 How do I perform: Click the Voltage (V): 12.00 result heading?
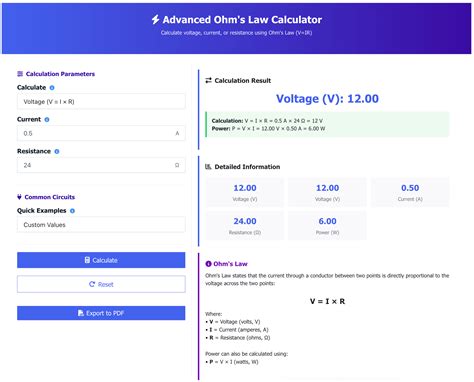click(x=327, y=99)
